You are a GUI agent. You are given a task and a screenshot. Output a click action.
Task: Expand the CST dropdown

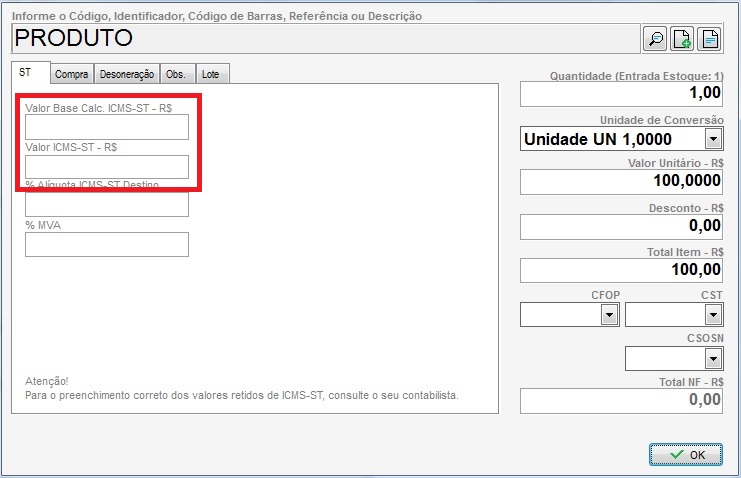(x=712, y=315)
